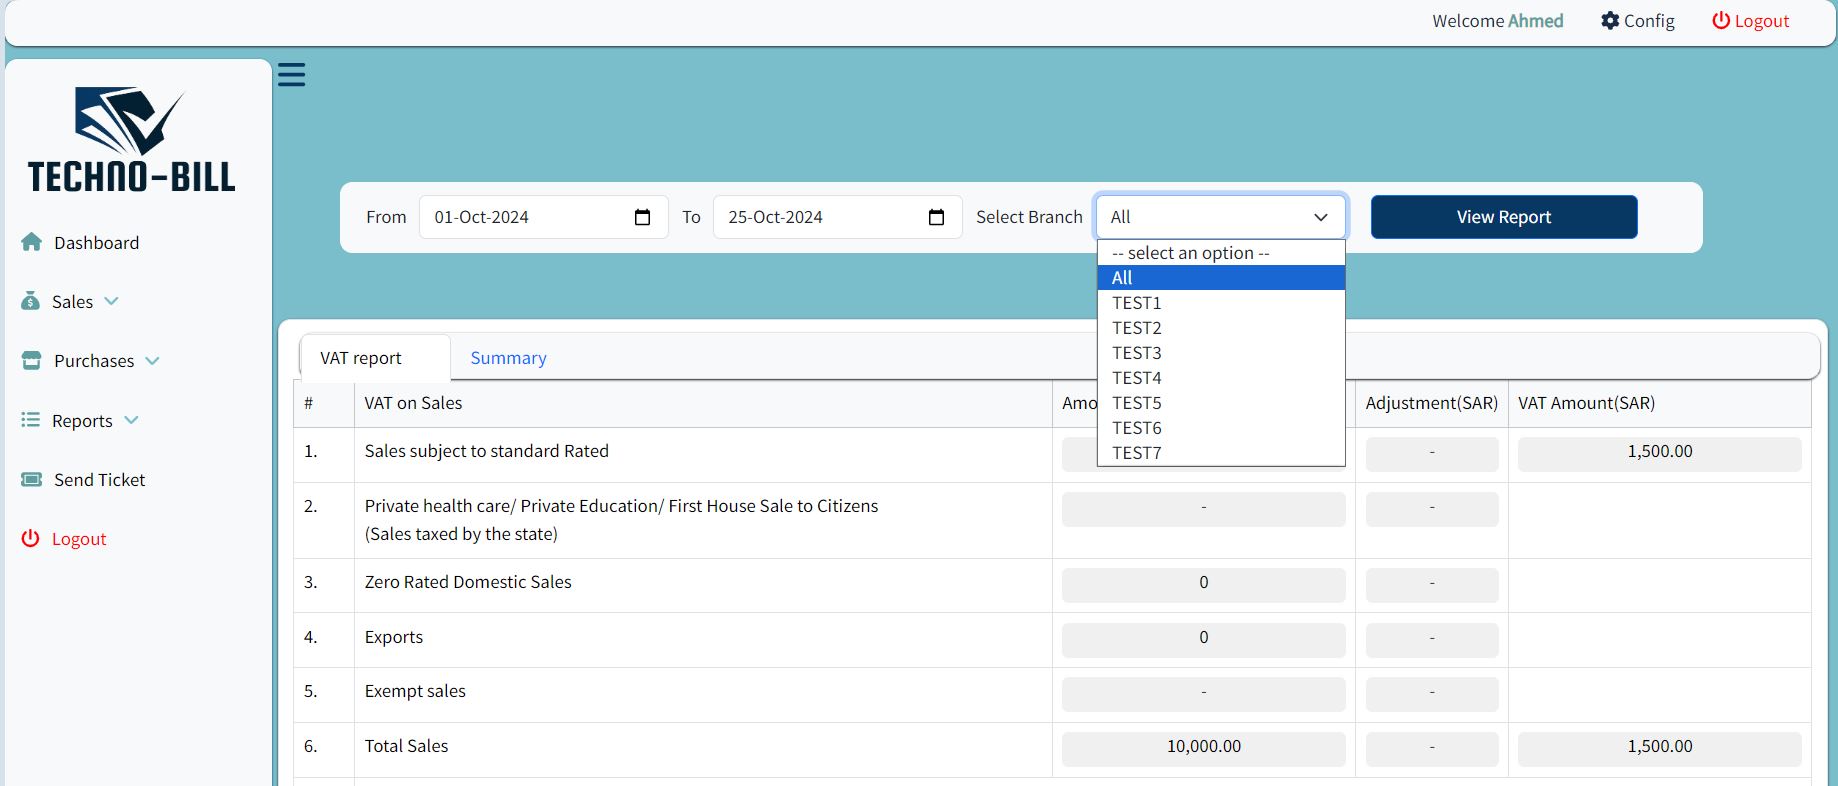Click the From date field 01-Oct-2024
The width and height of the screenshot is (1838, 786).
[543, 217]
